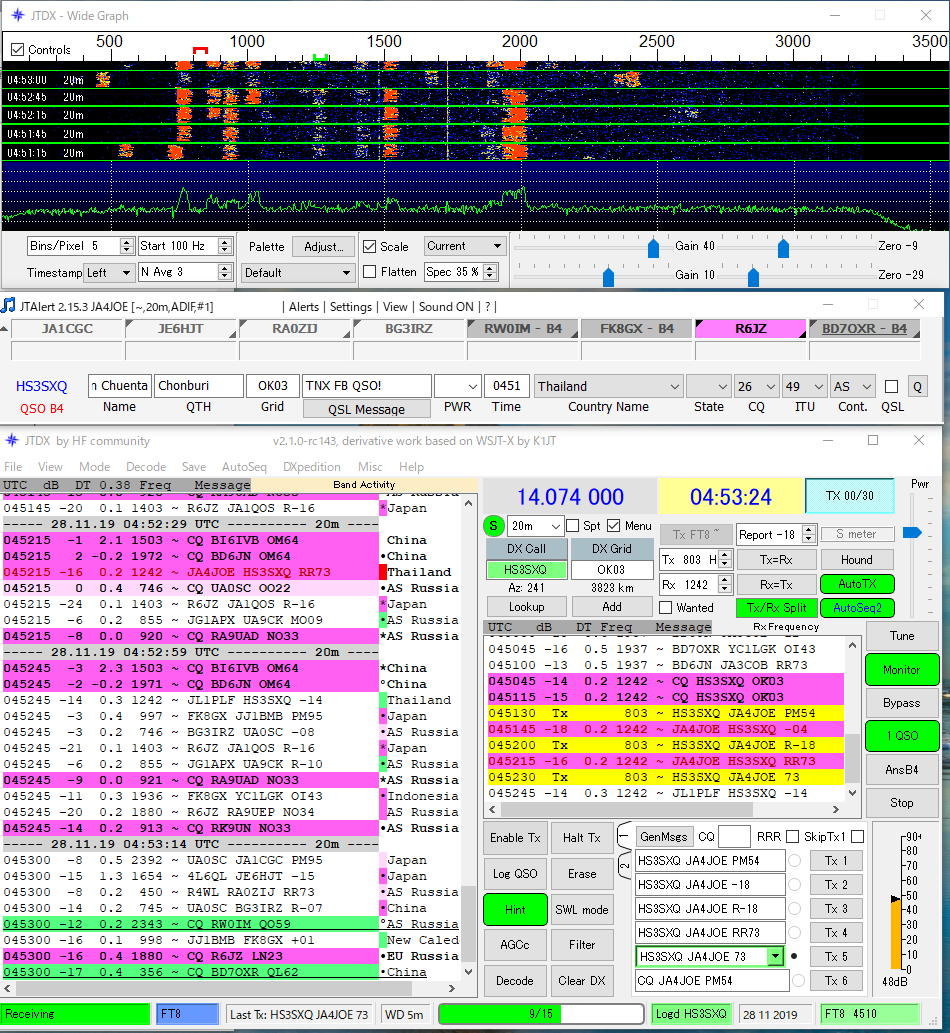The height and width of the screenshot is (1033, 950).
Task: Click the Hound button
Action: click(856, 560)
